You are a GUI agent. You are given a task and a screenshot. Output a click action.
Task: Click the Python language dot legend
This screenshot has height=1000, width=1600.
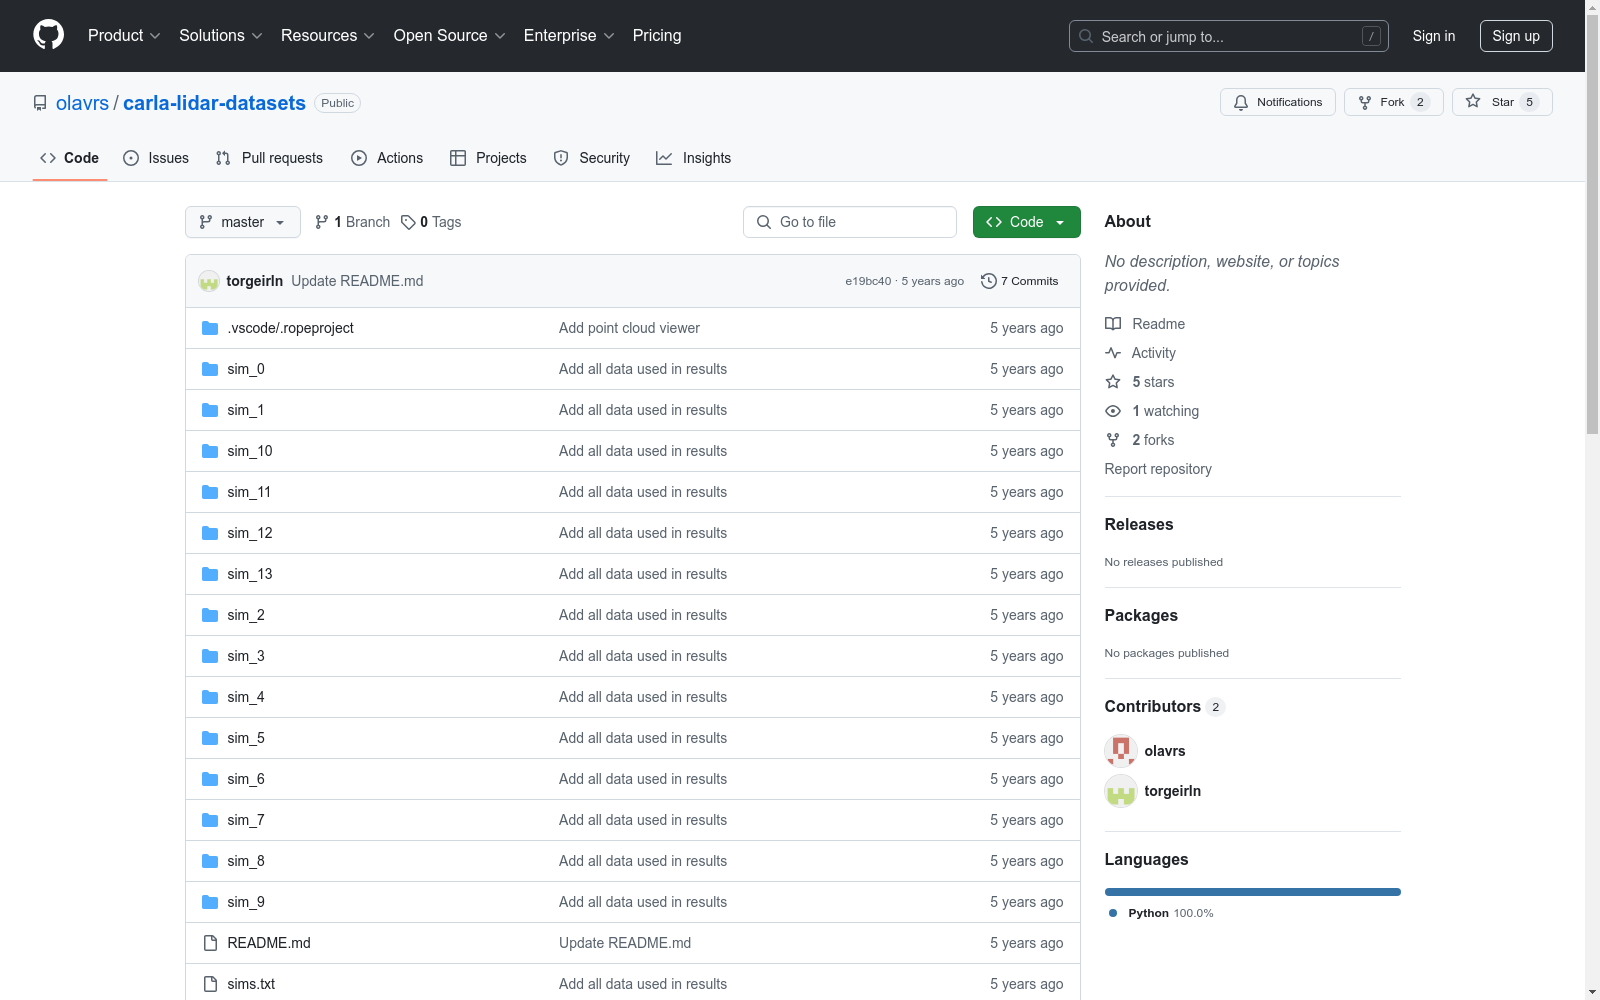click(x=1113, y=913)
